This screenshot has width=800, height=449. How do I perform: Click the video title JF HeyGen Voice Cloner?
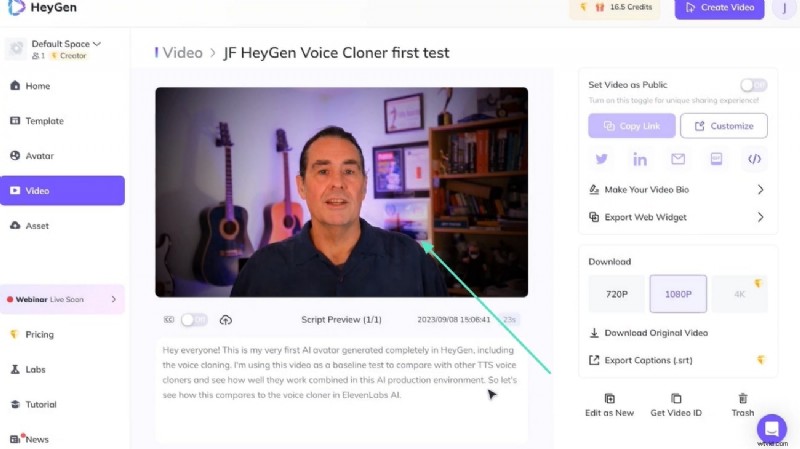336,53
